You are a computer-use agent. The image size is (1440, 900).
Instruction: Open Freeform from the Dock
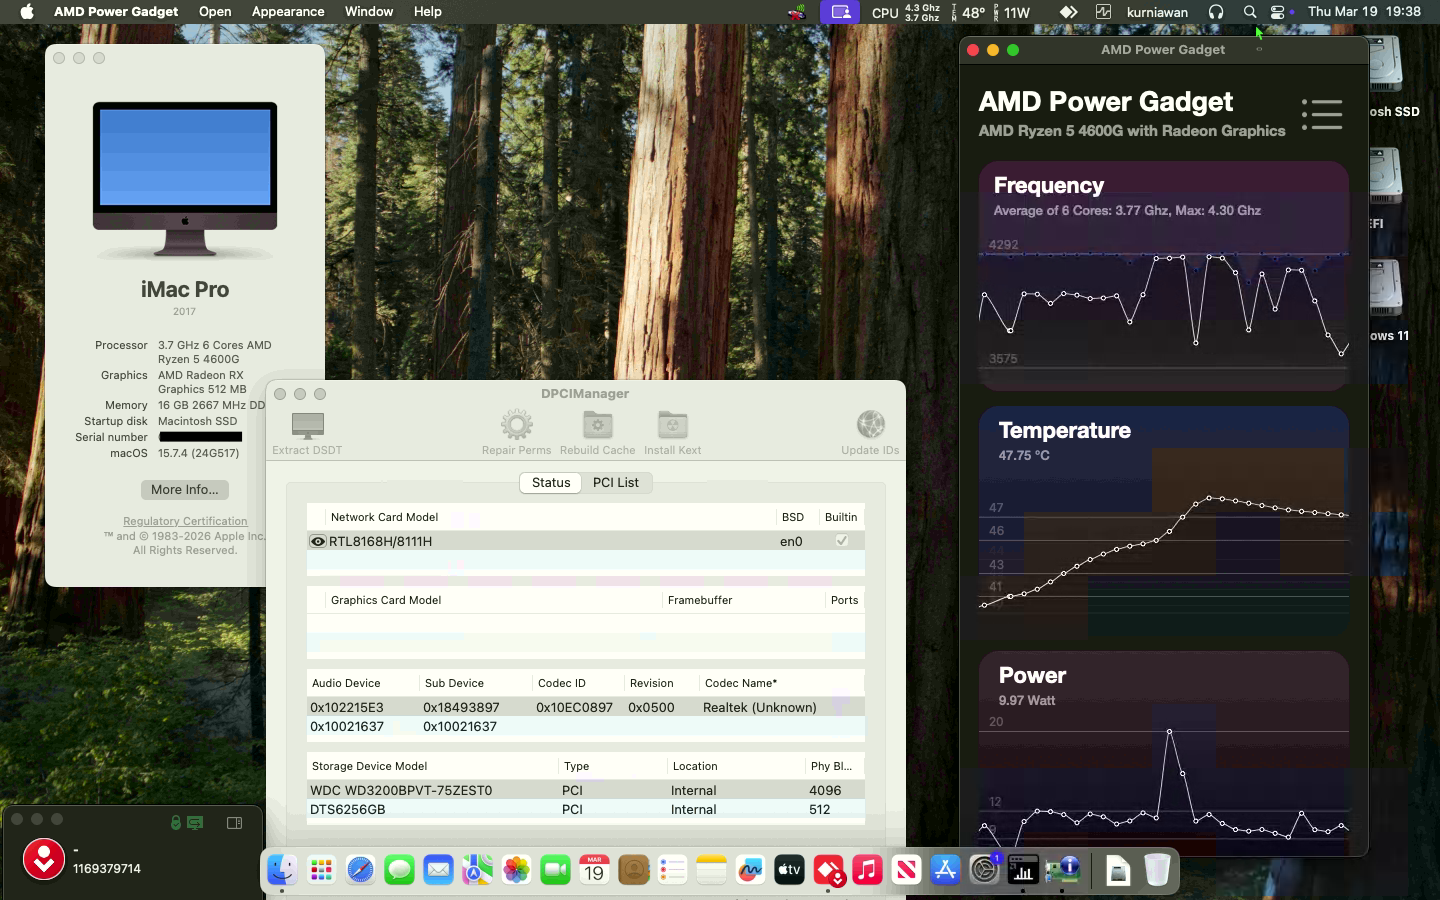(750, 870)
